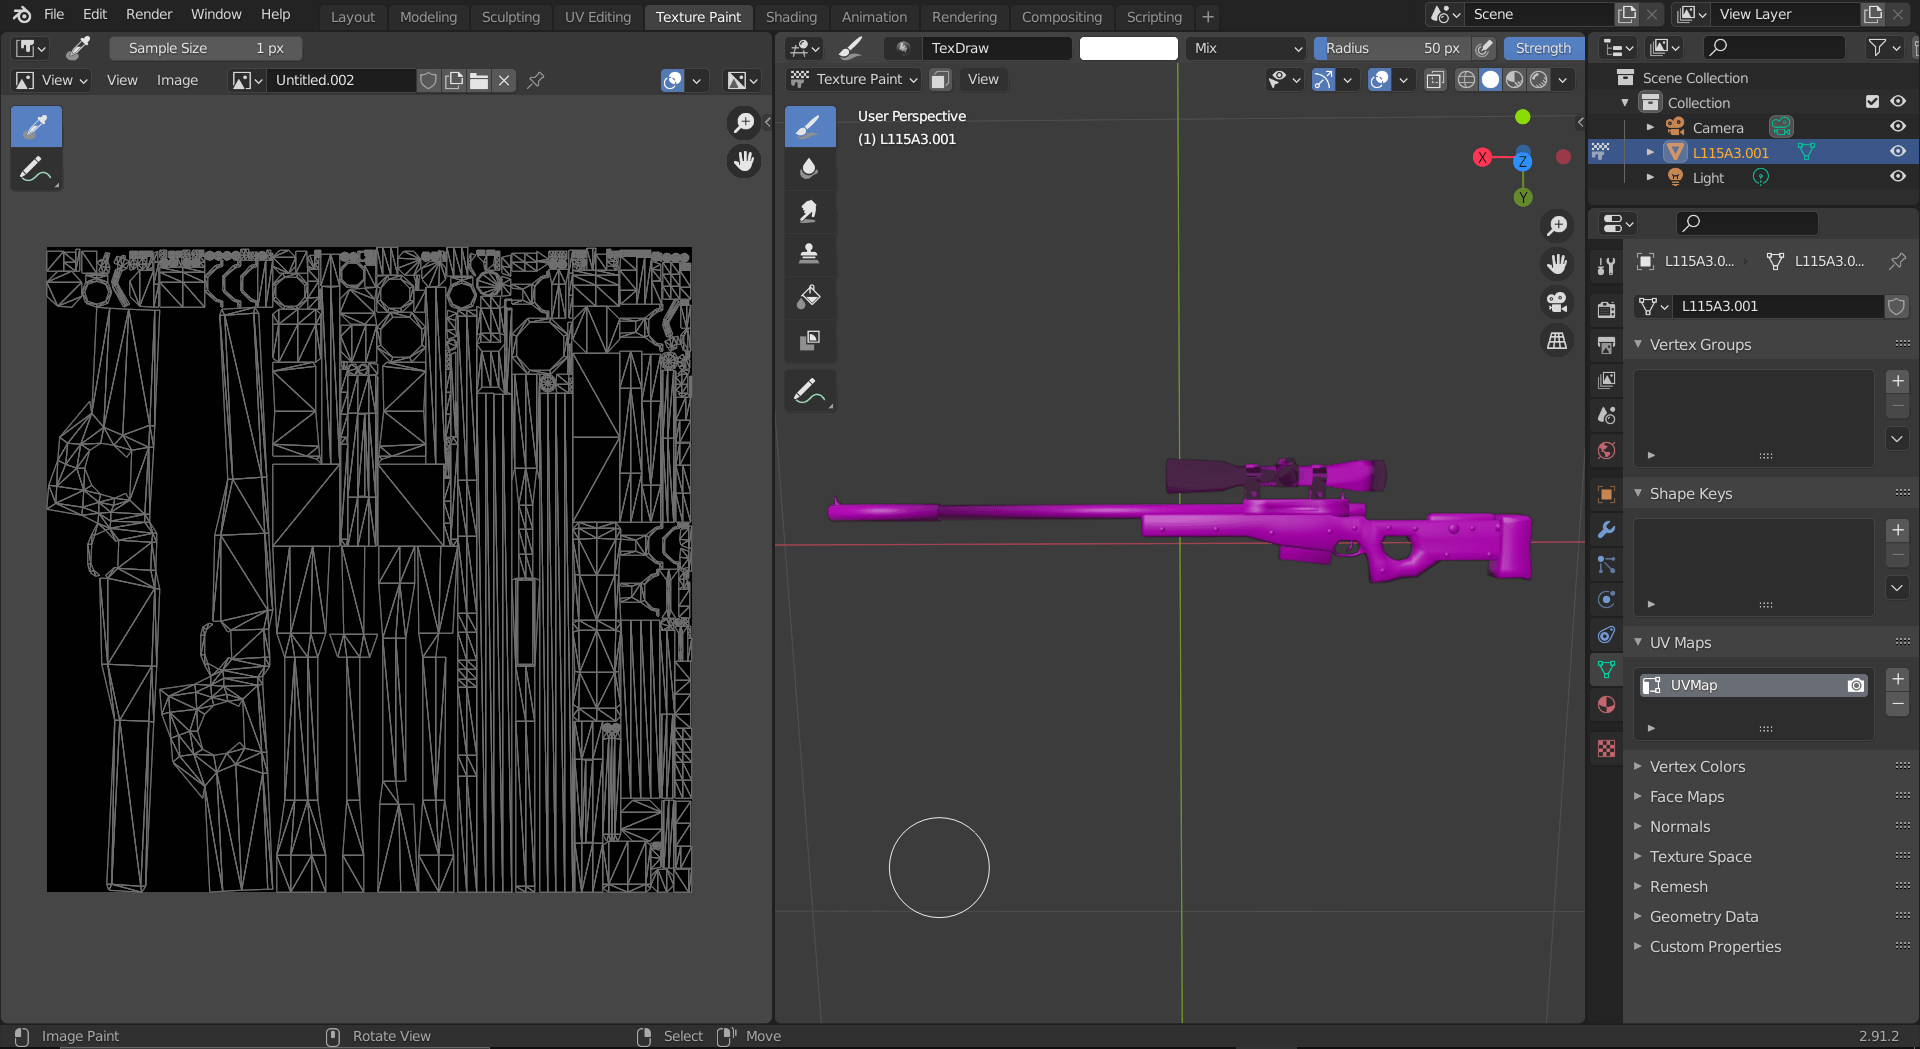Open the Modifier Properties tab

[1606, 529]
